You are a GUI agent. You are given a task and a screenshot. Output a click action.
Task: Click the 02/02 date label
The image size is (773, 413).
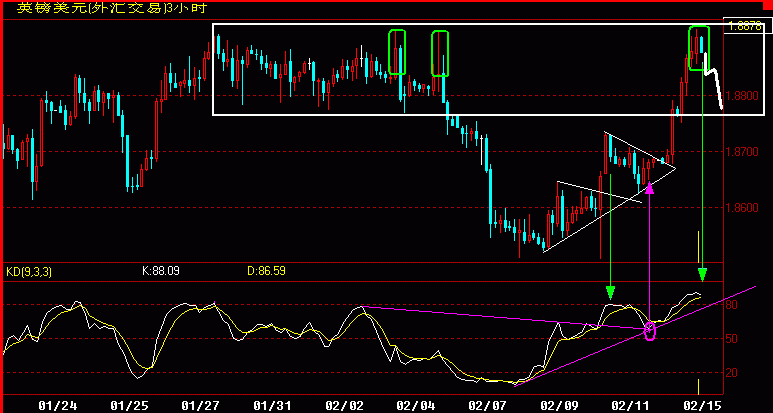pos(345,406)
